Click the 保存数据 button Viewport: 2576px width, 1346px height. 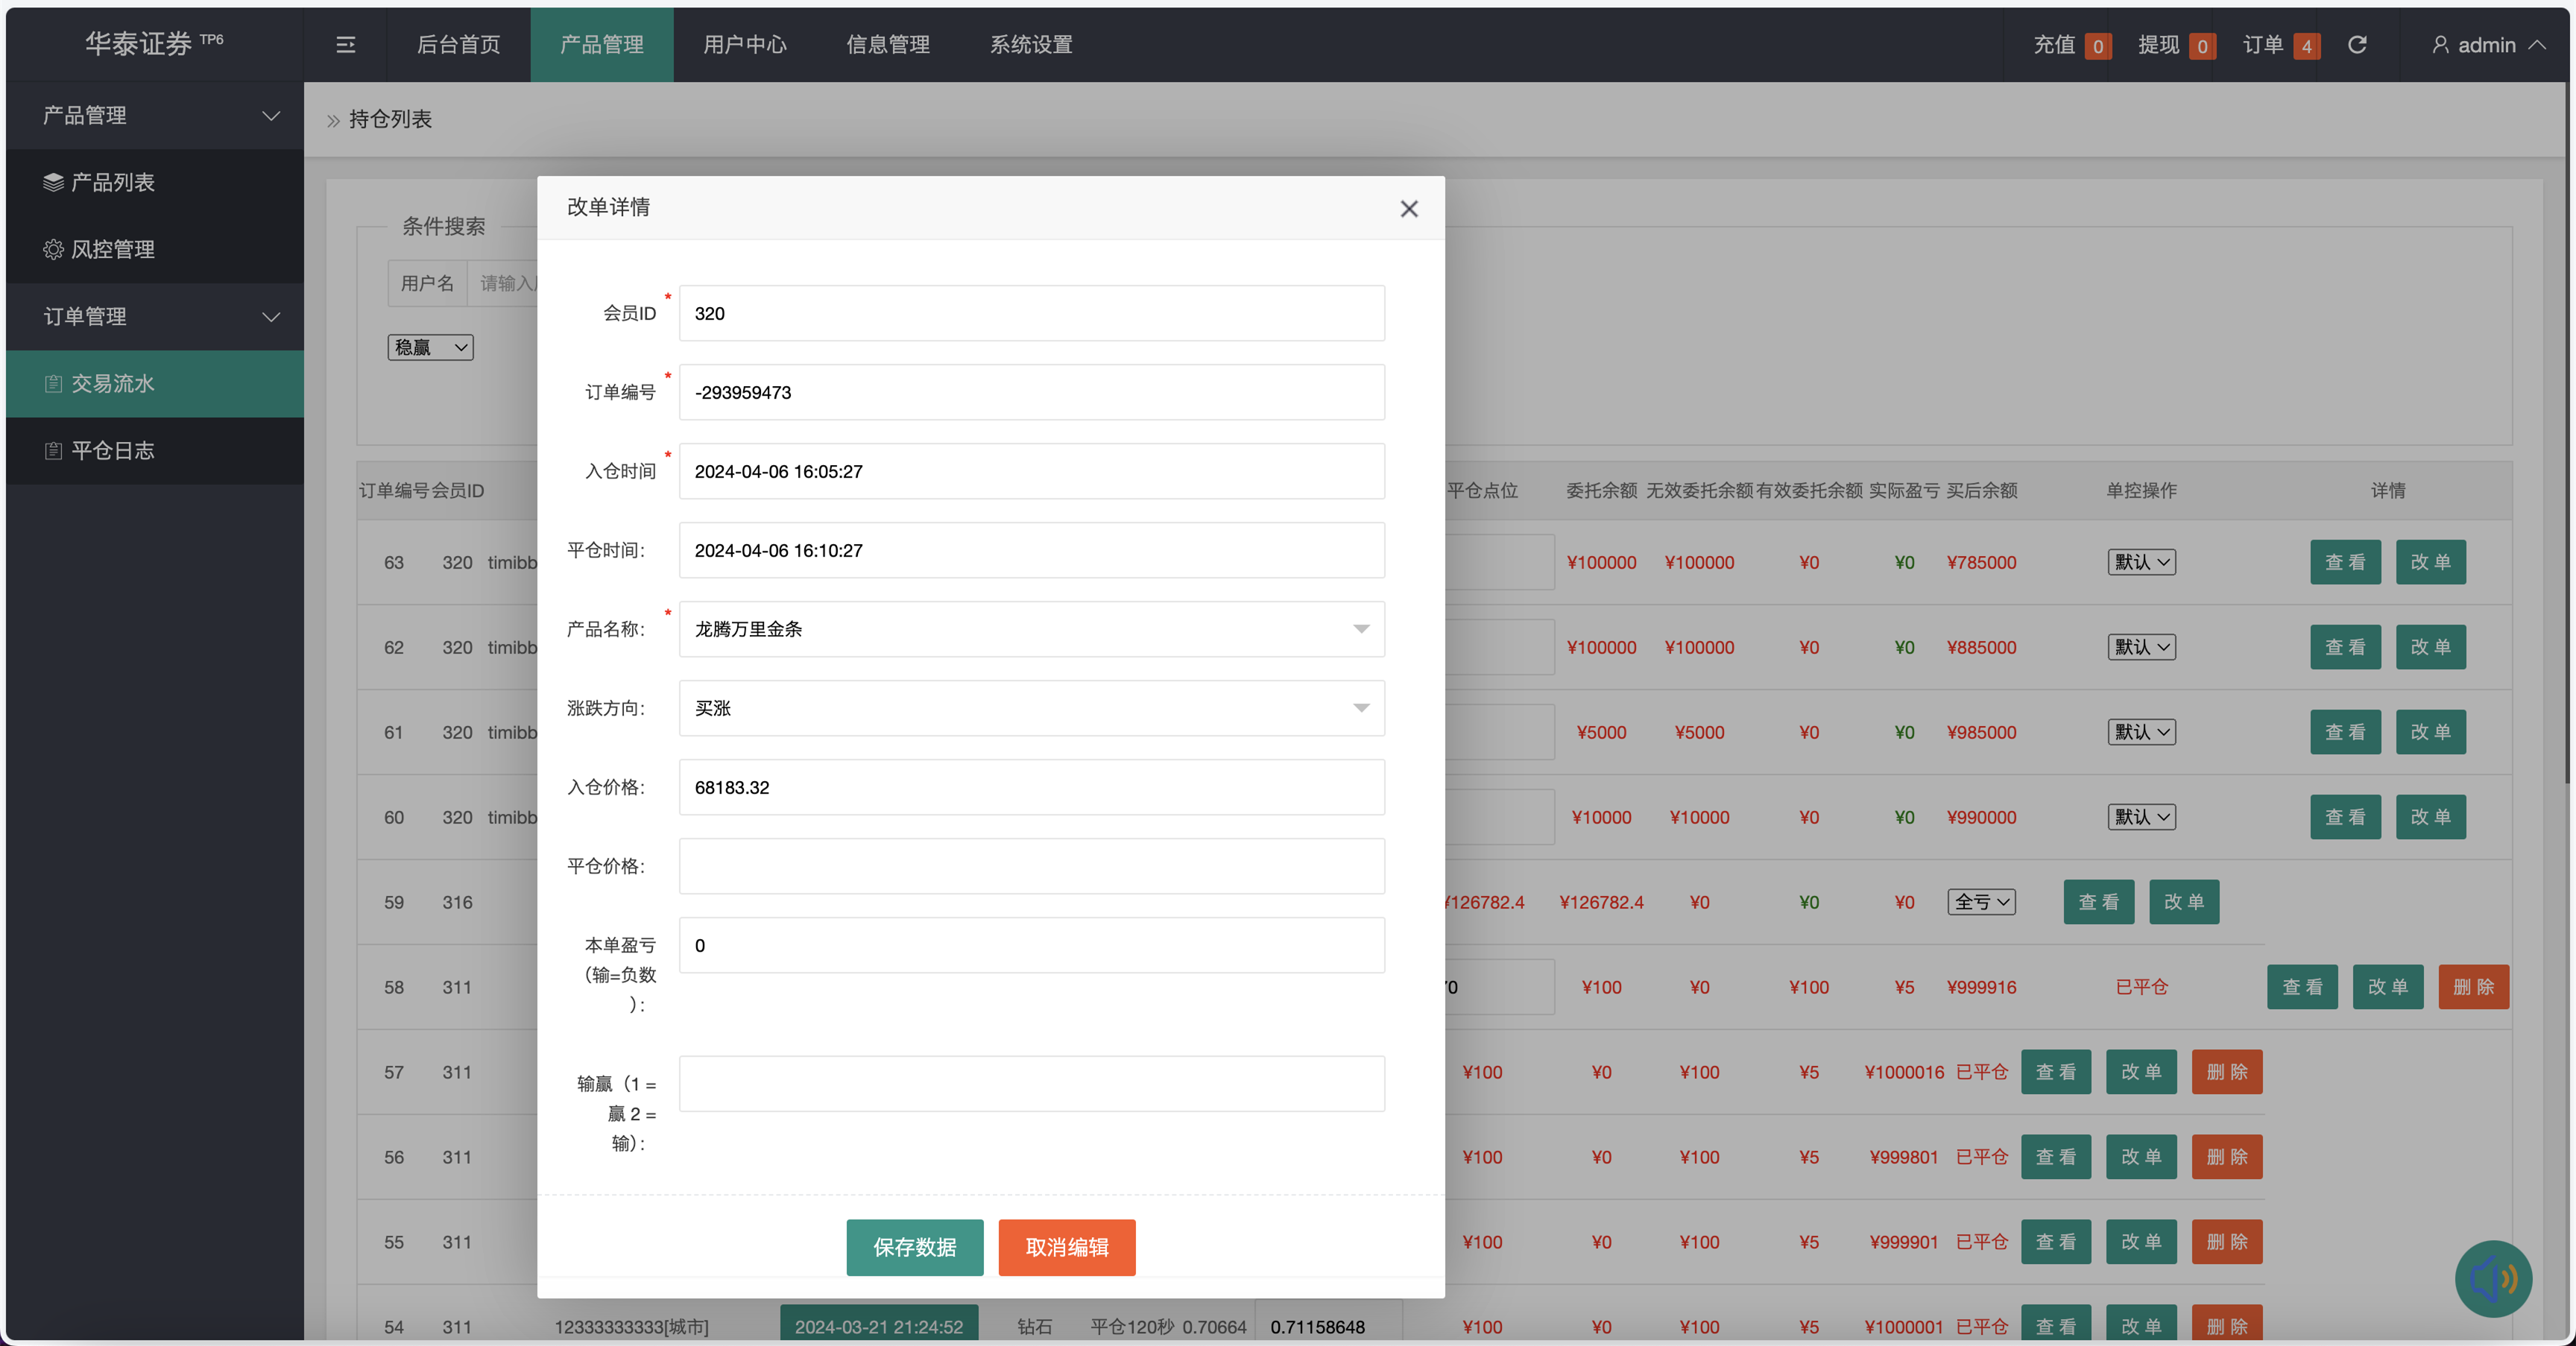(914, 1247)
